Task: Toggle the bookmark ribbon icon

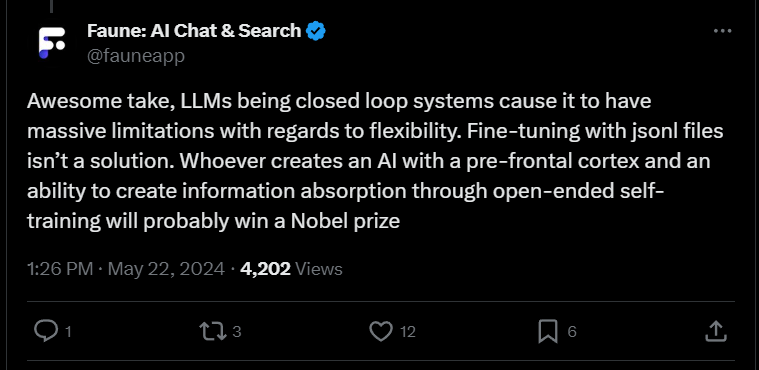Action: point(548,331)
